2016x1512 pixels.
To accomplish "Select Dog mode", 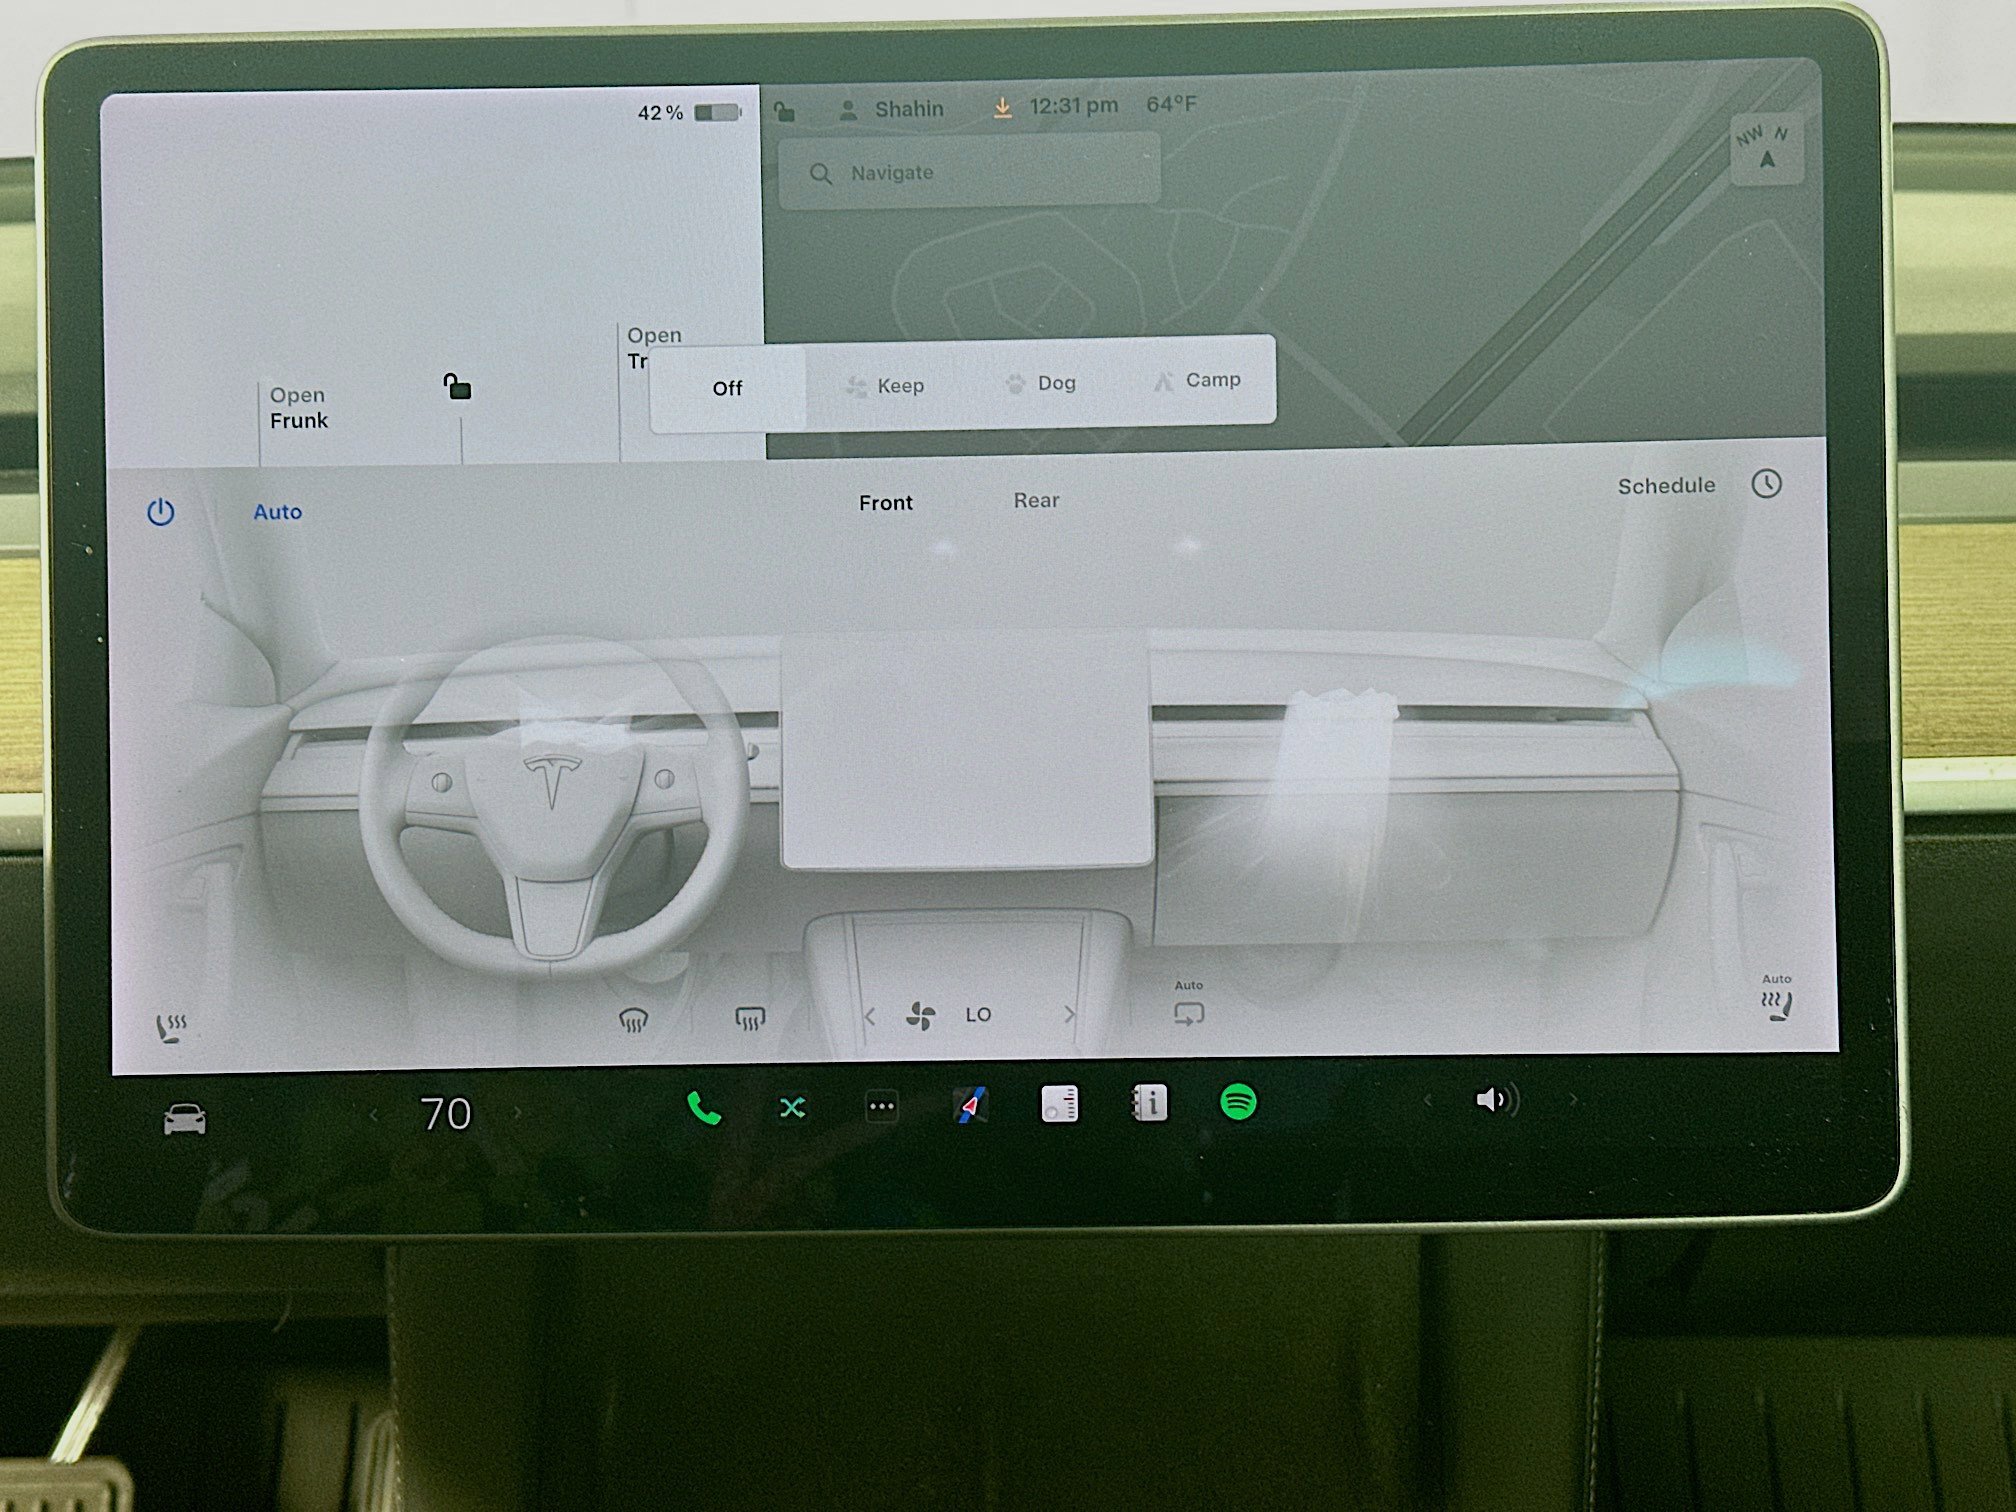I will tap(1041, 383).
